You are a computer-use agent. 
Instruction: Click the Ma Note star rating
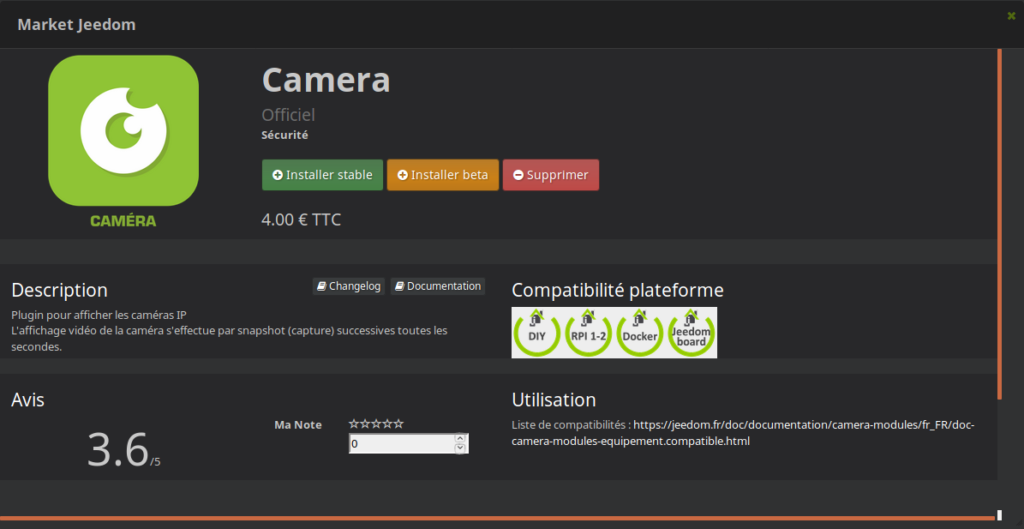[376, 424]
